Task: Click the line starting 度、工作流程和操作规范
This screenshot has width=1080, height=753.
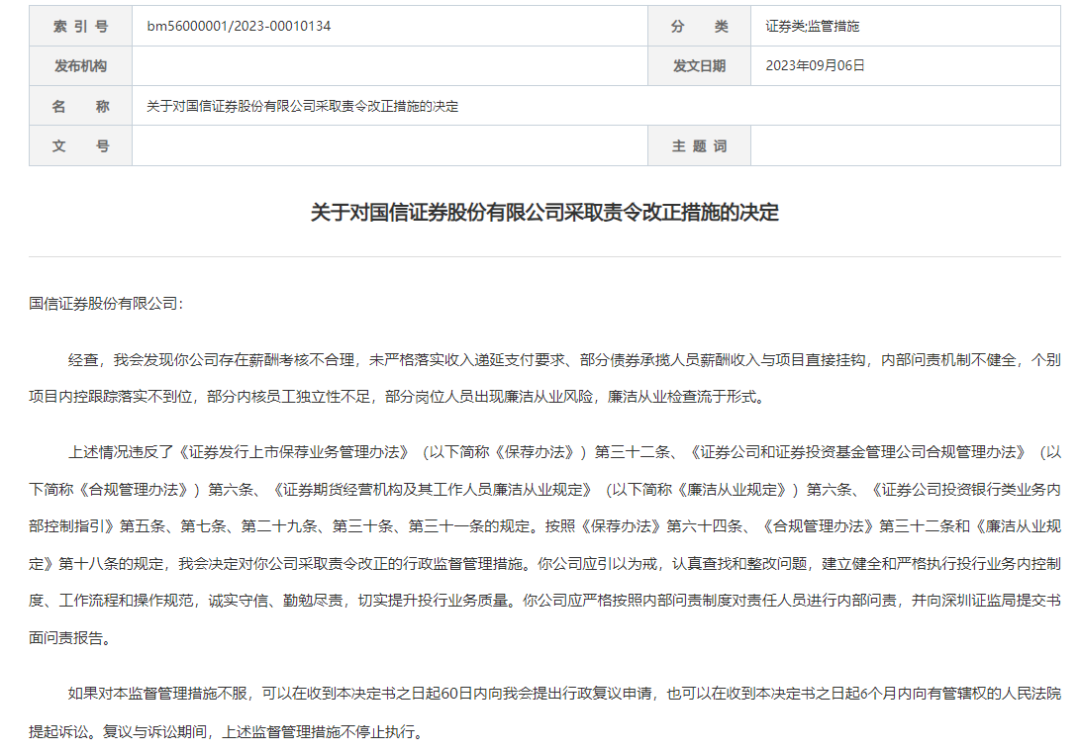Action: click(x=545, y=601)
